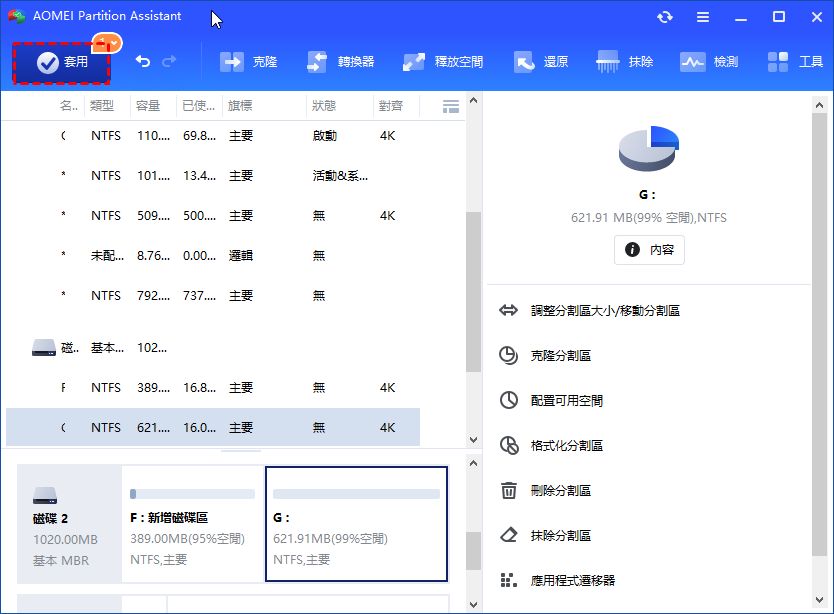Viewport: 834px width, 614px height.
Task: Click the 容量 column header
Action: (x=148, y=106)
